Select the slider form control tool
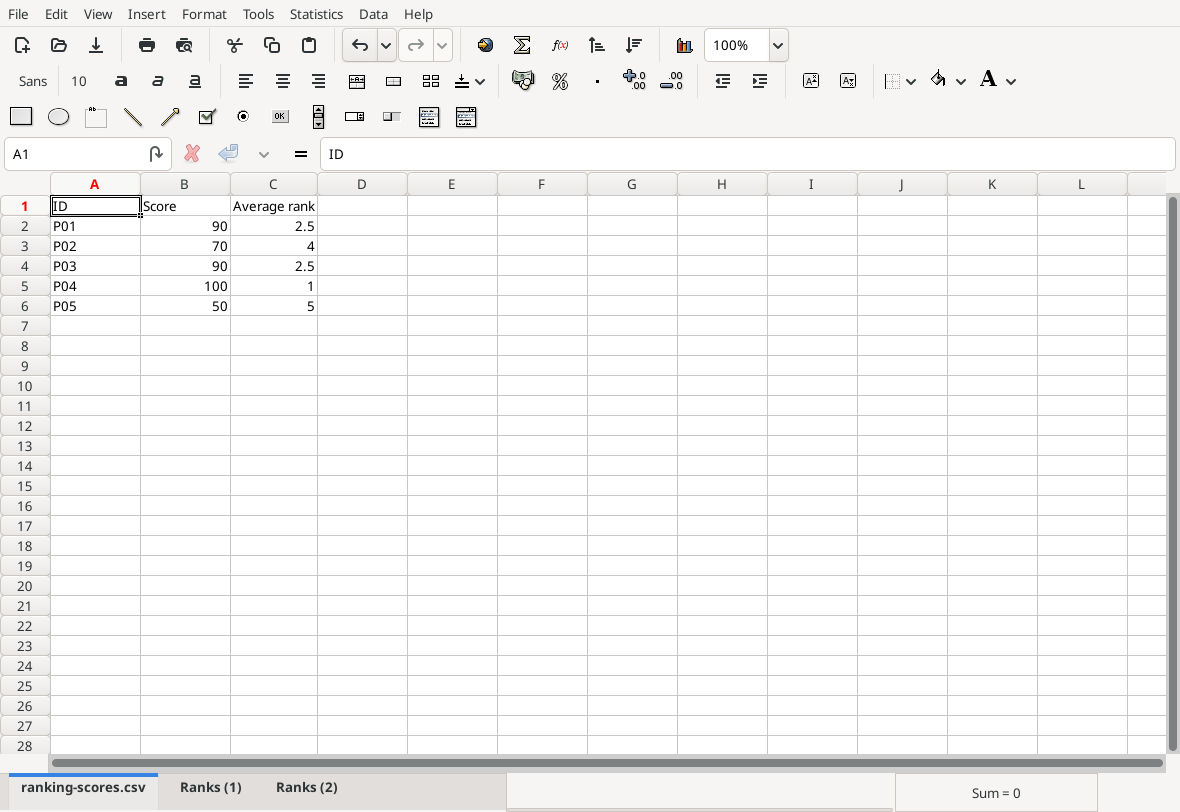 [391, 117]
